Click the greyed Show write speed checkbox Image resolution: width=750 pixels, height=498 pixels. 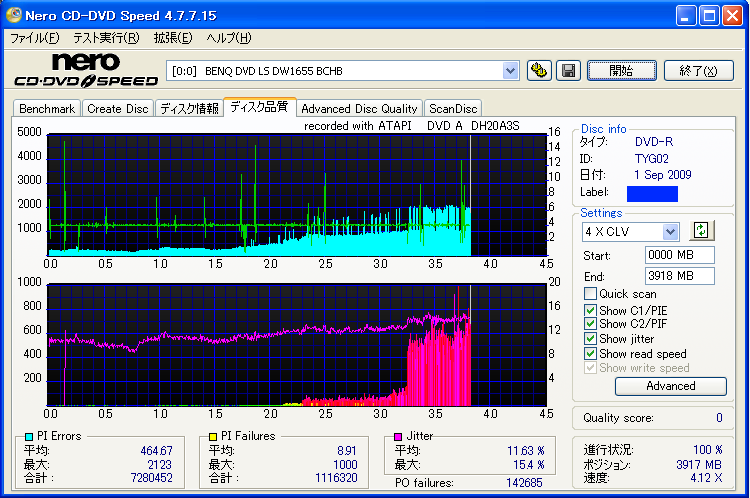590,367
